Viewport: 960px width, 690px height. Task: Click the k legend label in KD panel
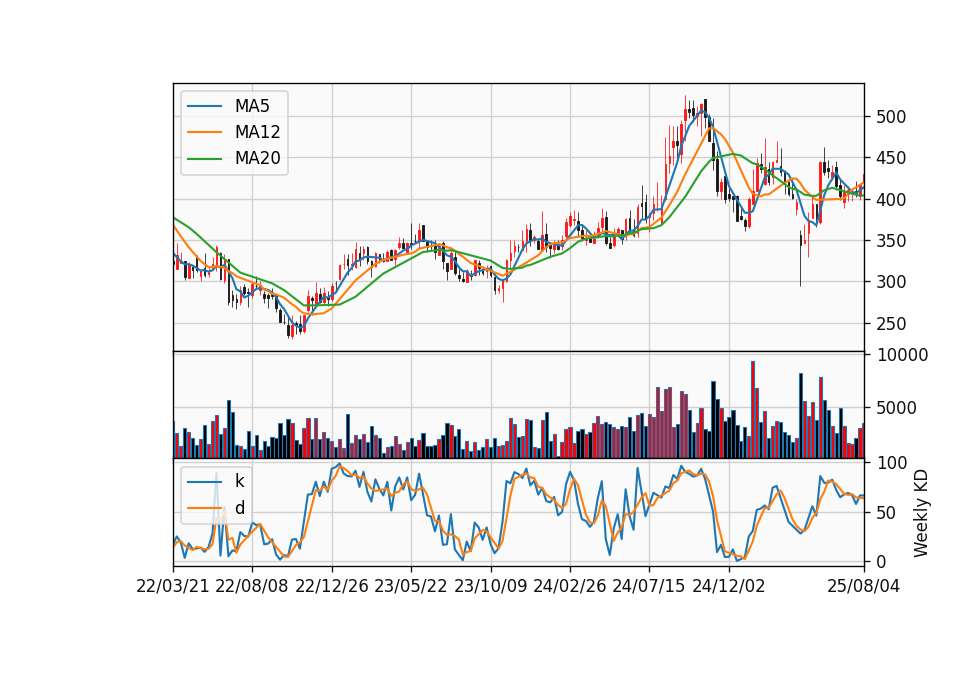click(239, 481)
